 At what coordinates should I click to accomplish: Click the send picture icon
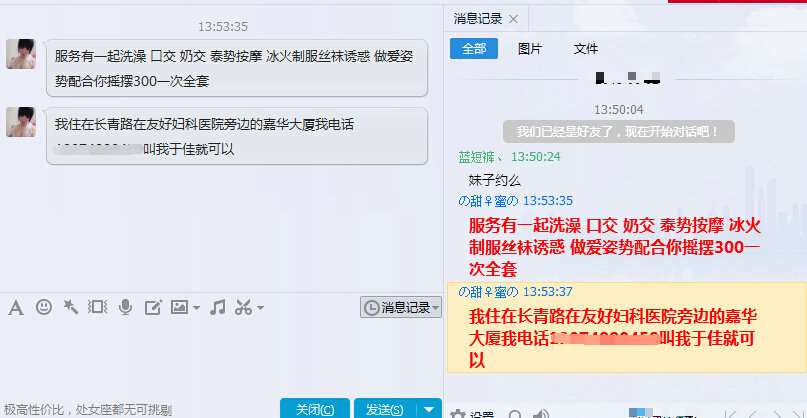179,307
